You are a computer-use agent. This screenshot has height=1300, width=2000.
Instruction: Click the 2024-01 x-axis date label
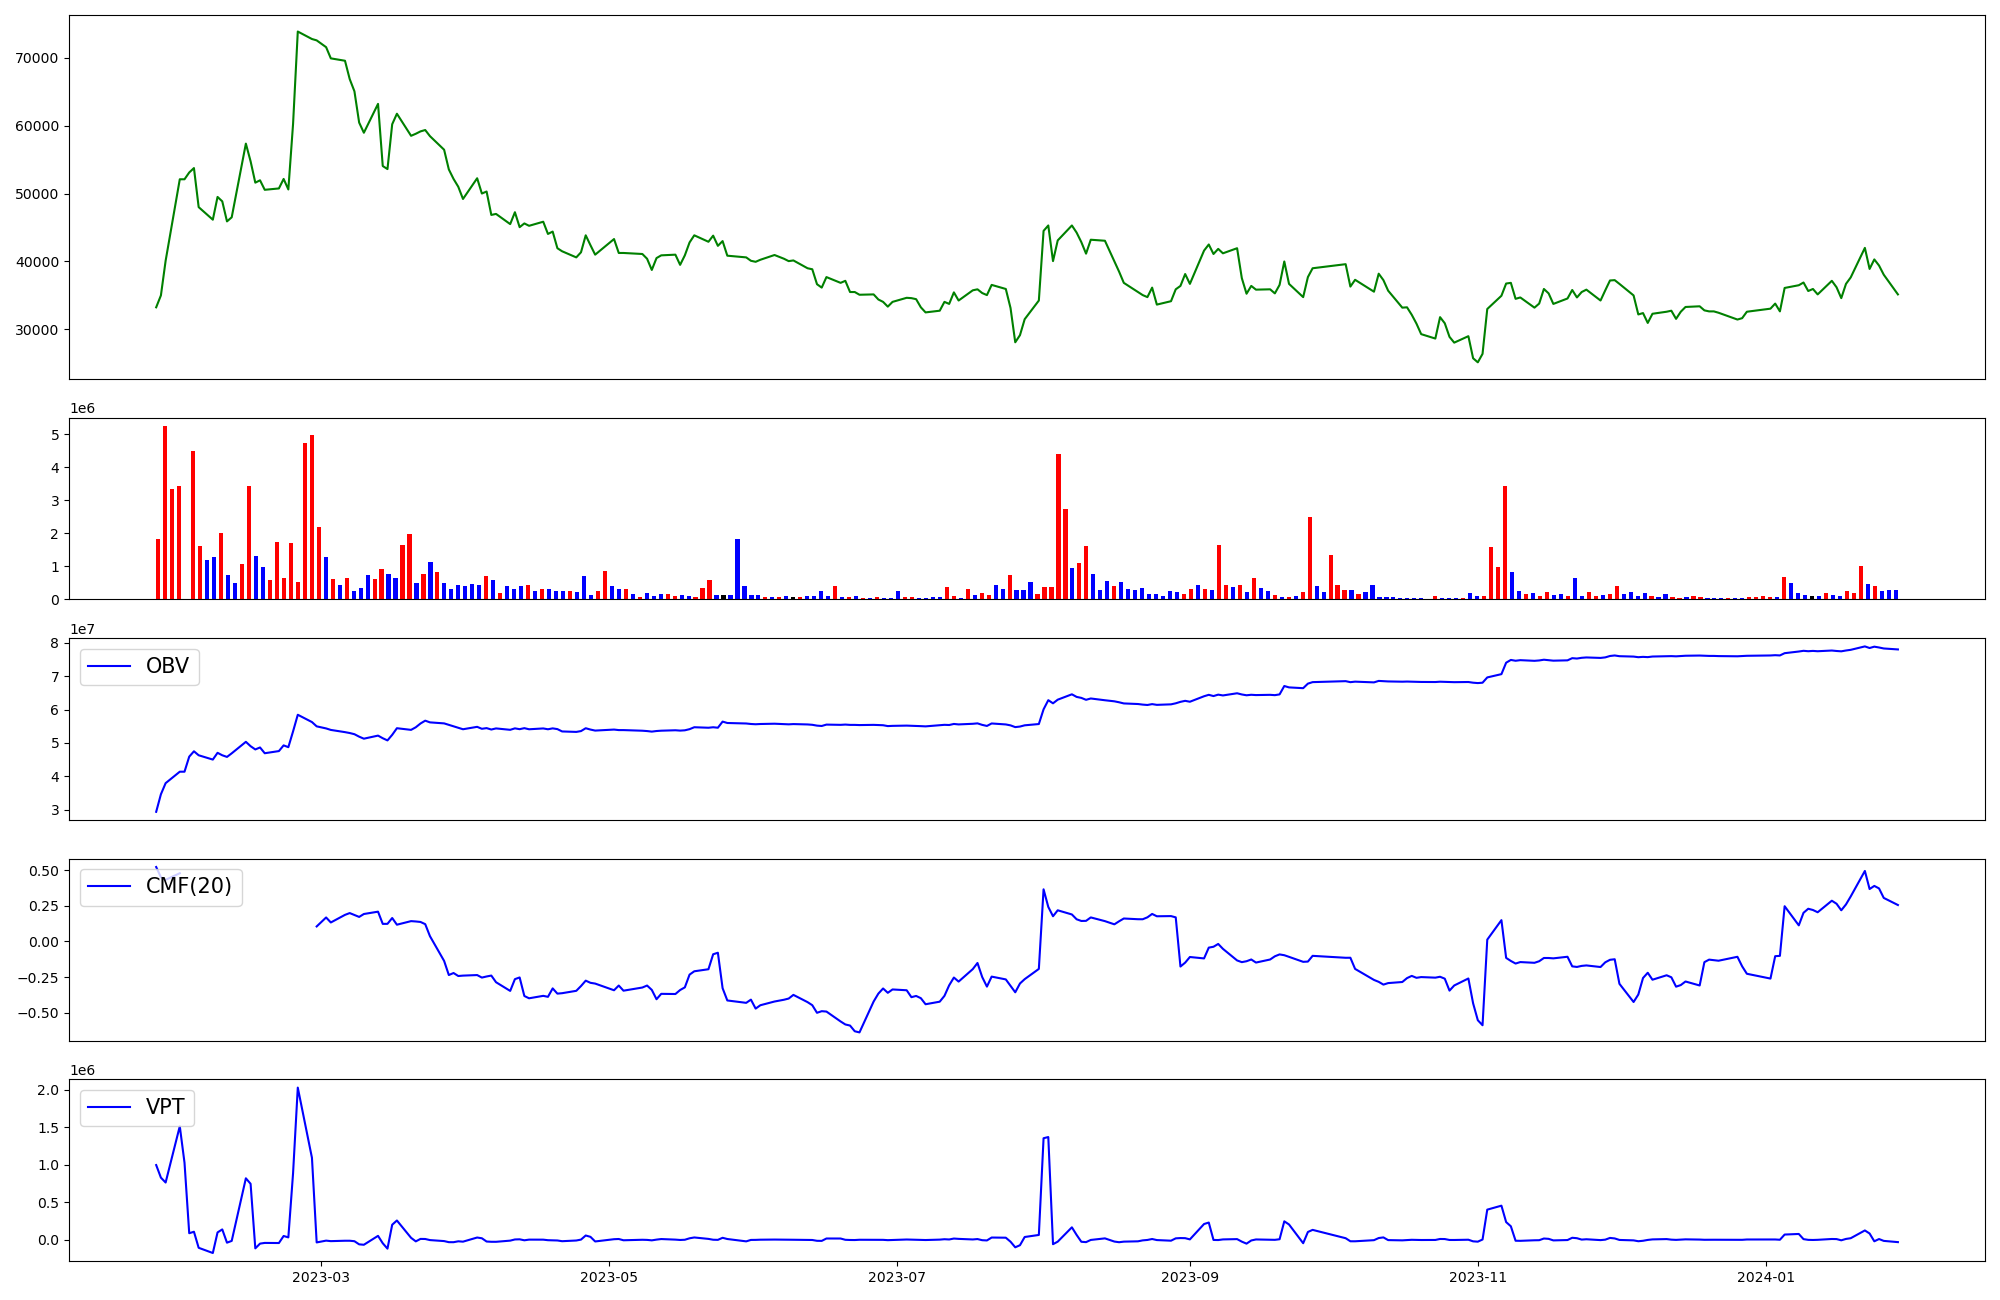tap(1766, 1277)
